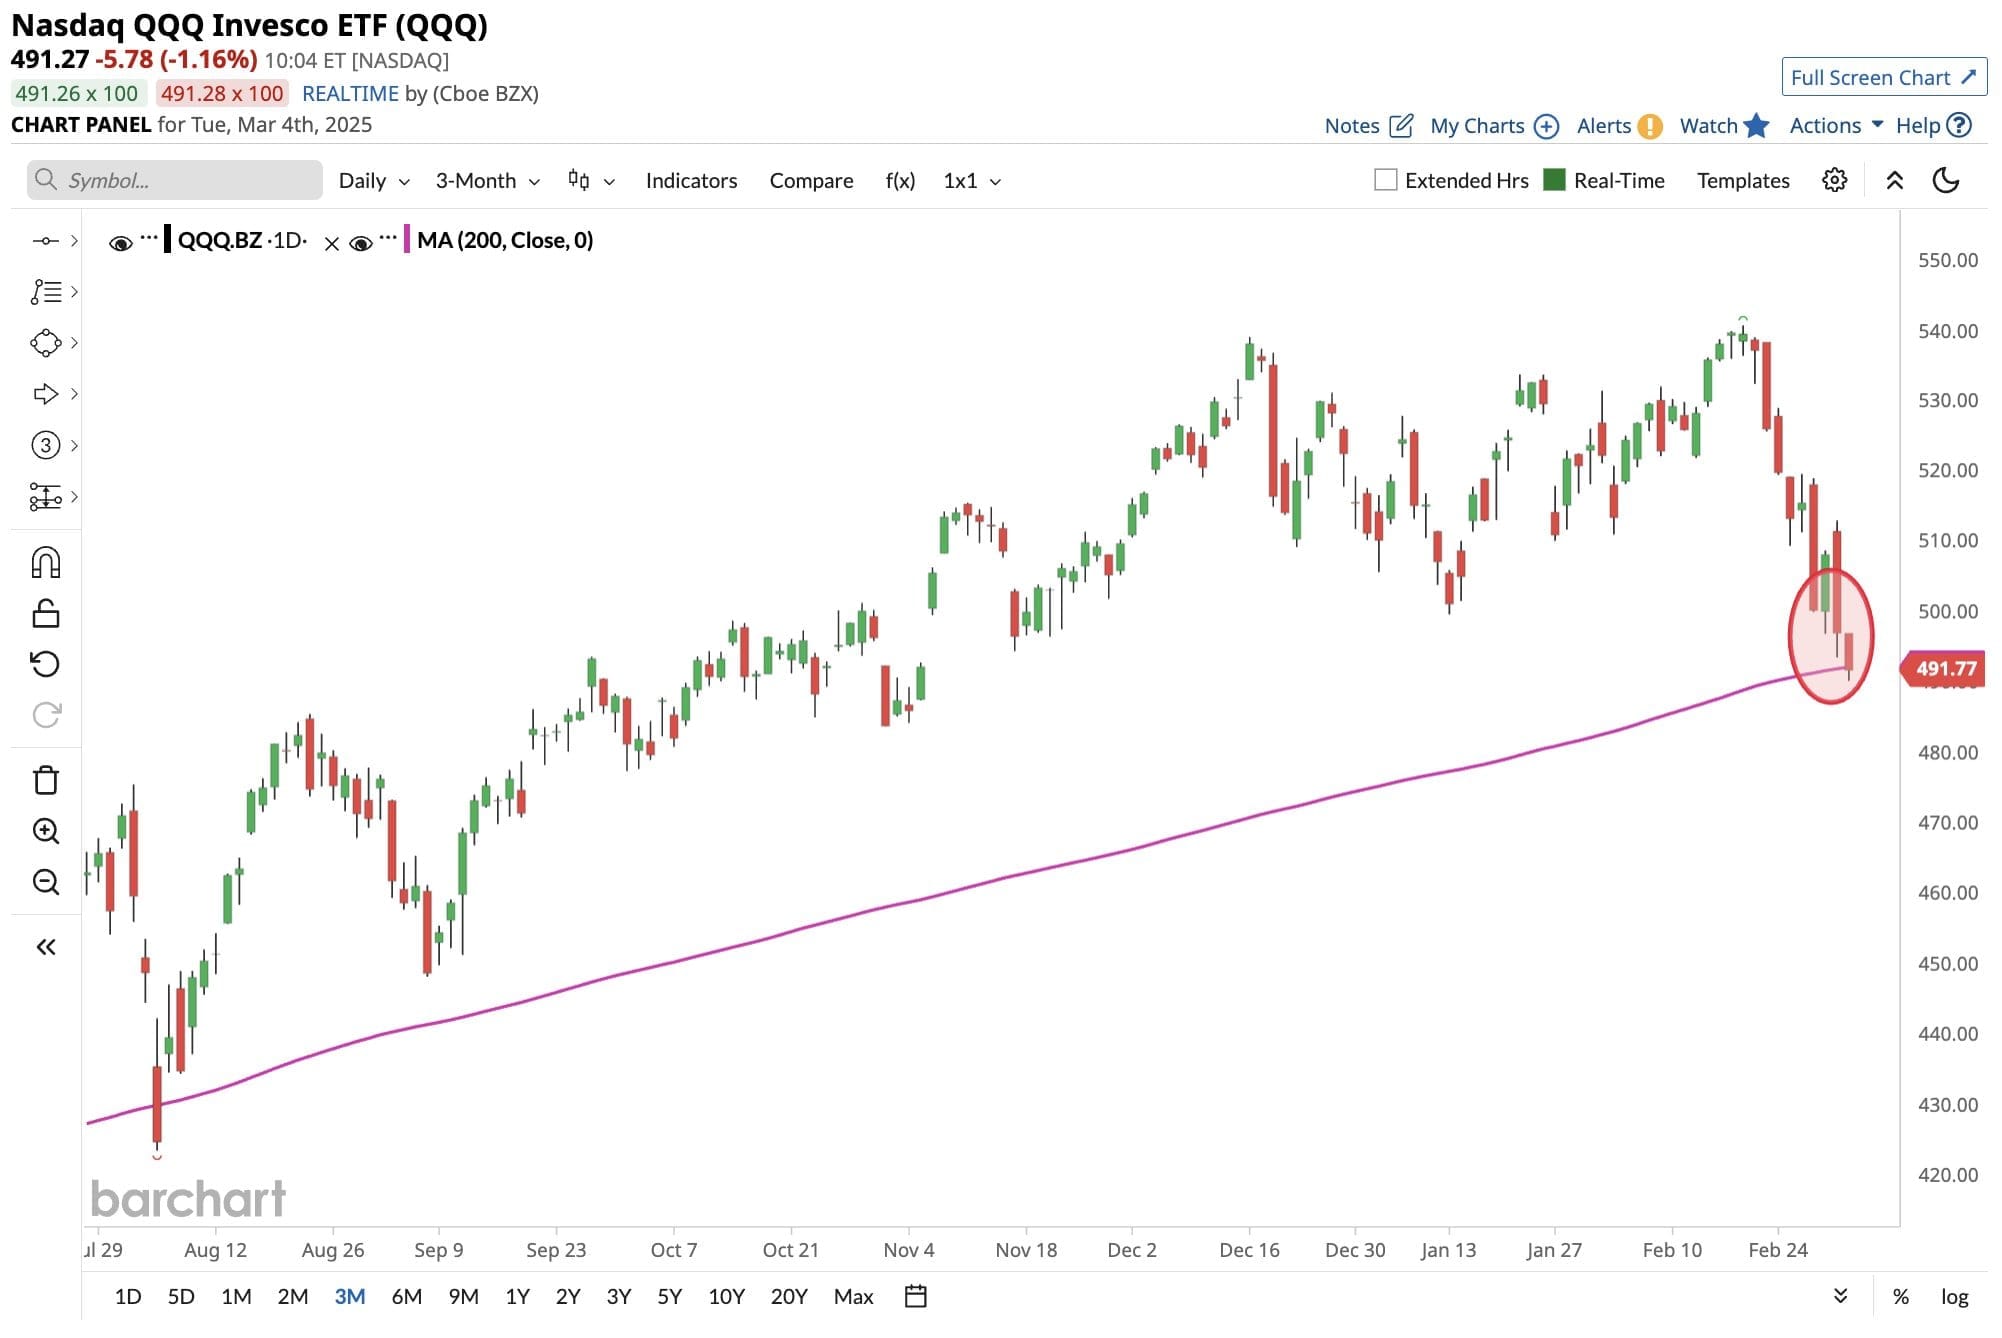The height and width of the screenshot is (1338, 2002).
Task: Click the Full Screen Chart button
Action: (x=1882, y=77)
